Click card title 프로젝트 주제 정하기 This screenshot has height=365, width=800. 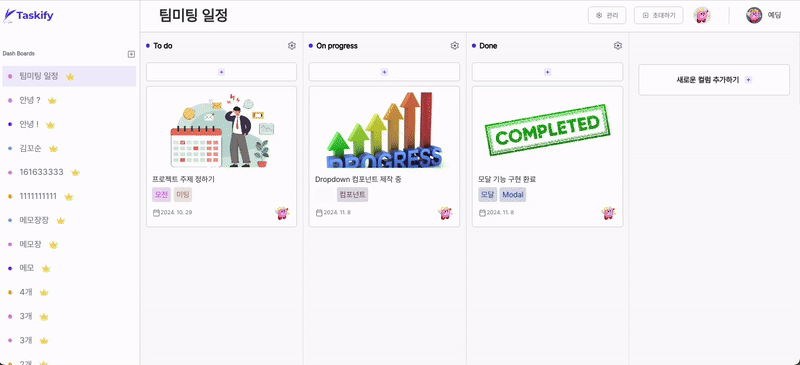[x=183, y=180]
